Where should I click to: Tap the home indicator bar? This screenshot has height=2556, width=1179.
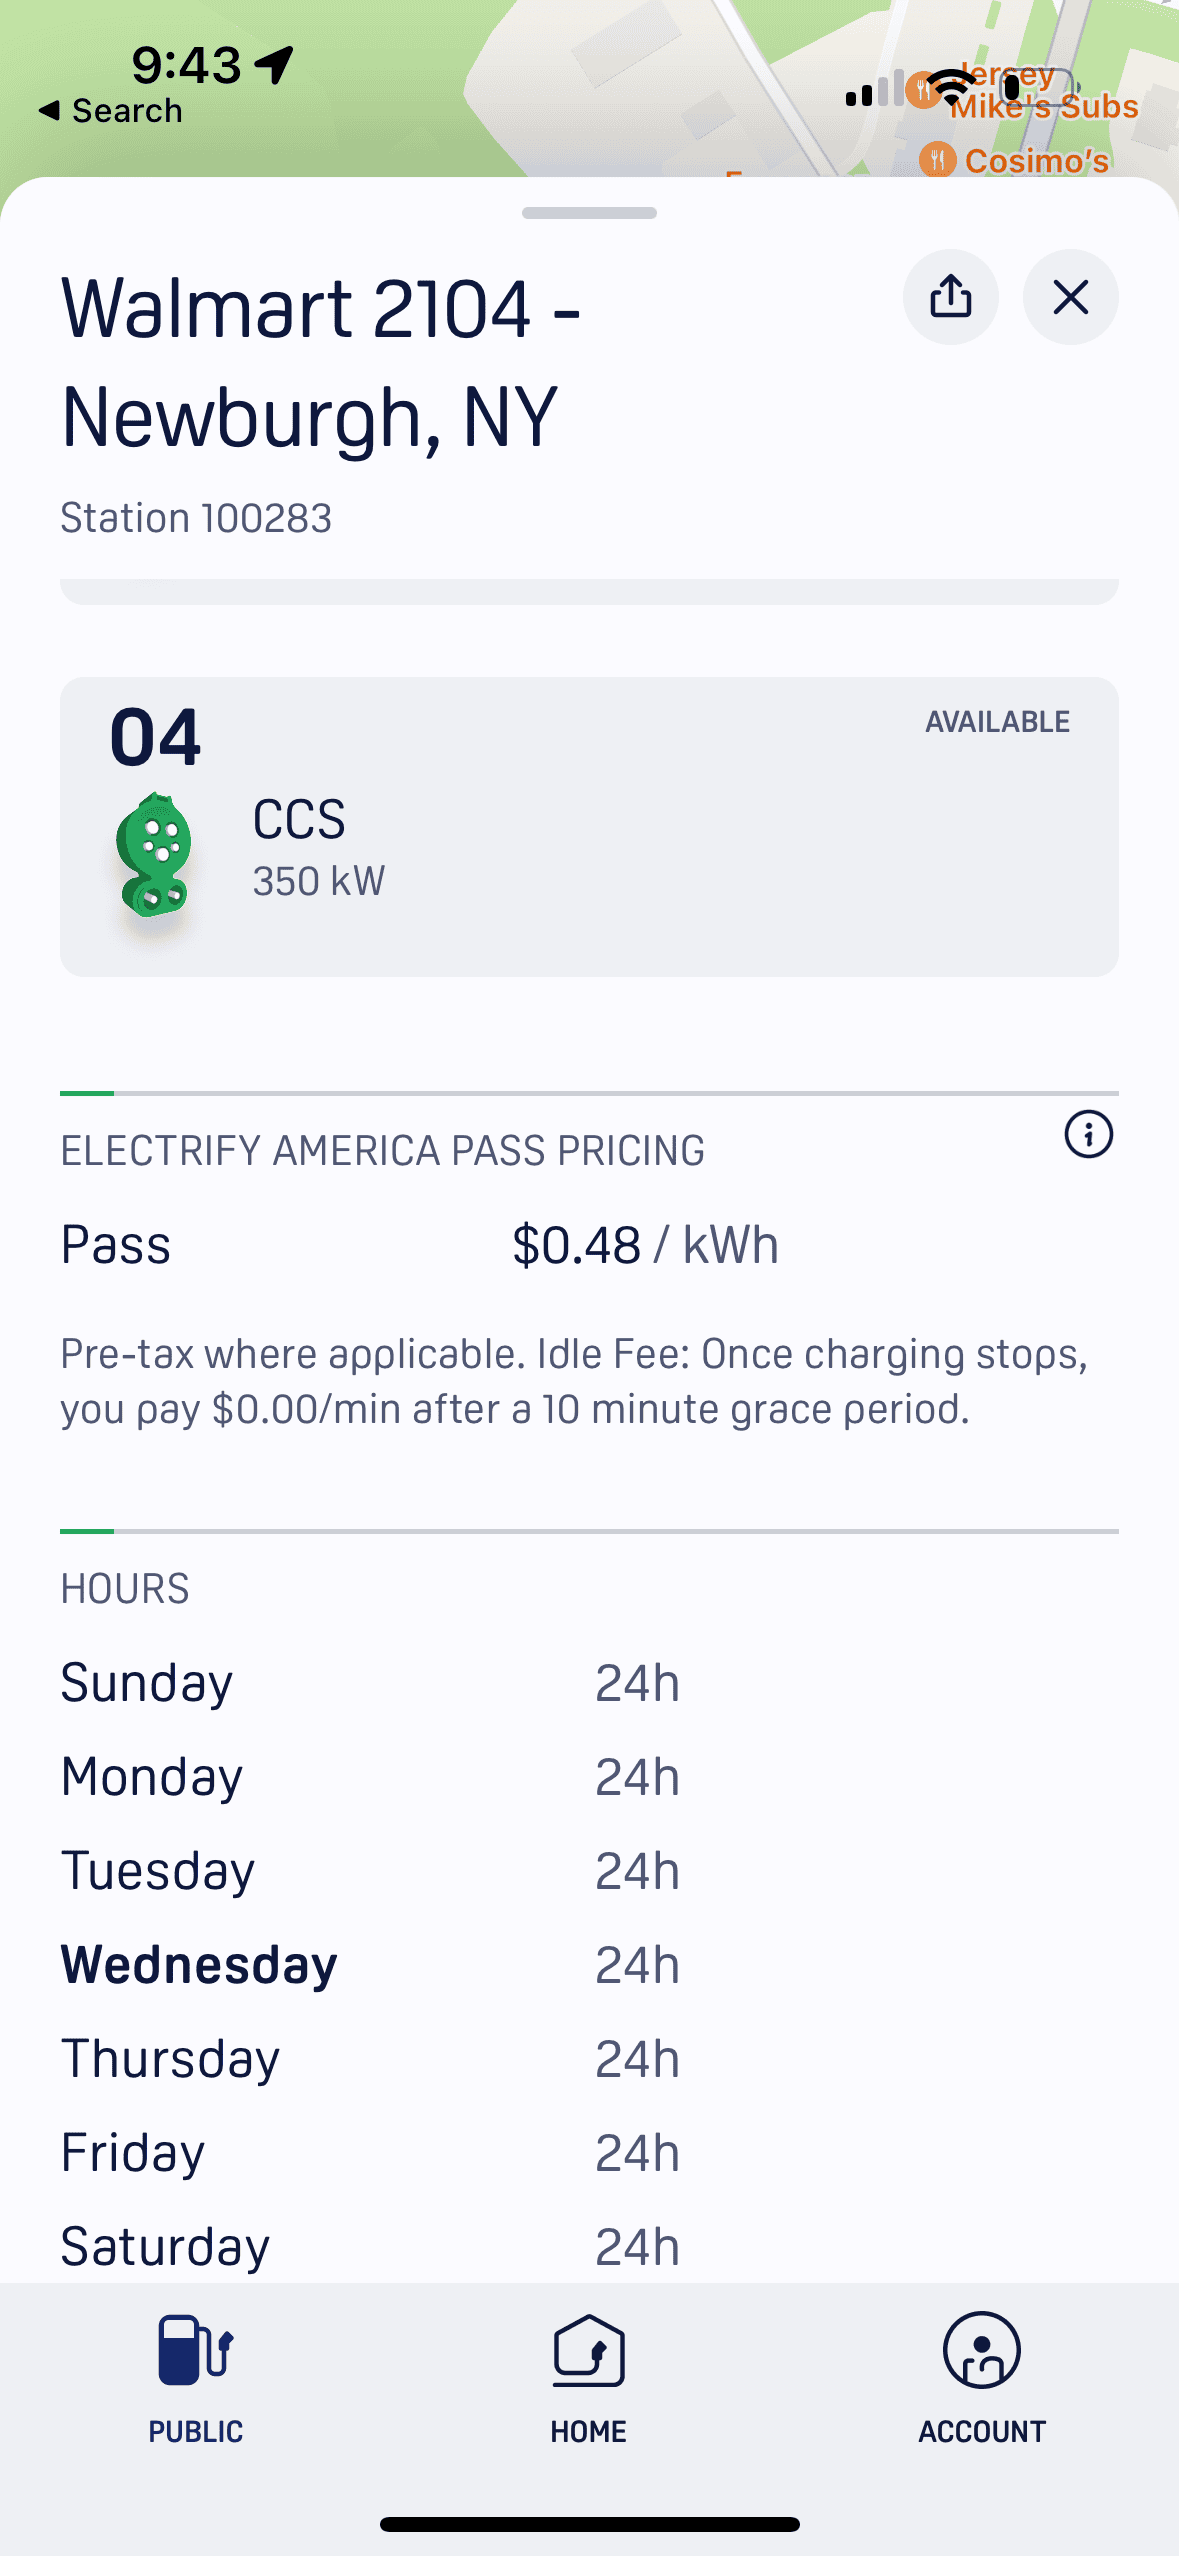click(x=589, y=2524)
